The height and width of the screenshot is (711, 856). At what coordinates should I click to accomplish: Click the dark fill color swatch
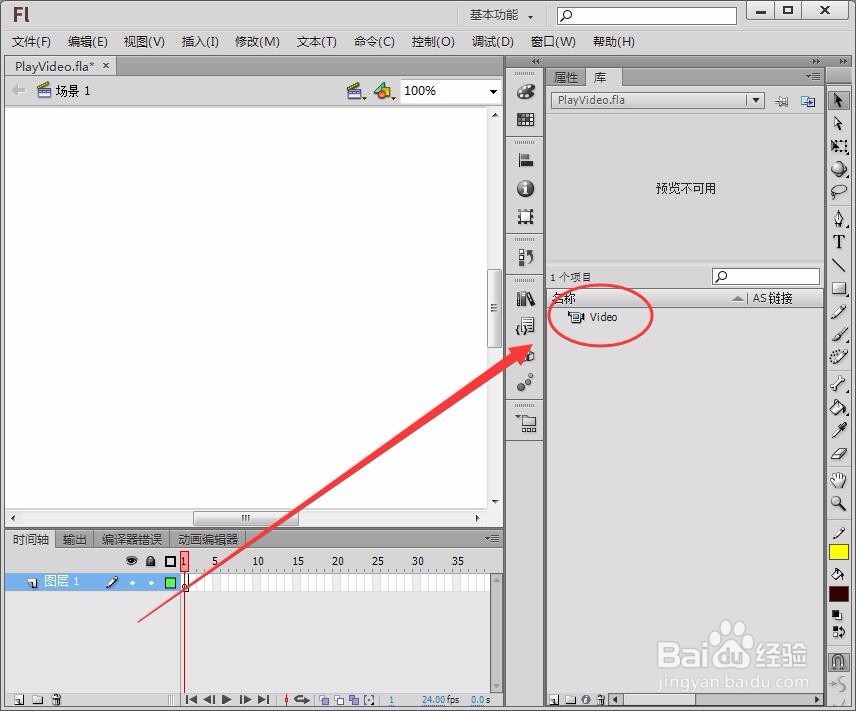839,594
